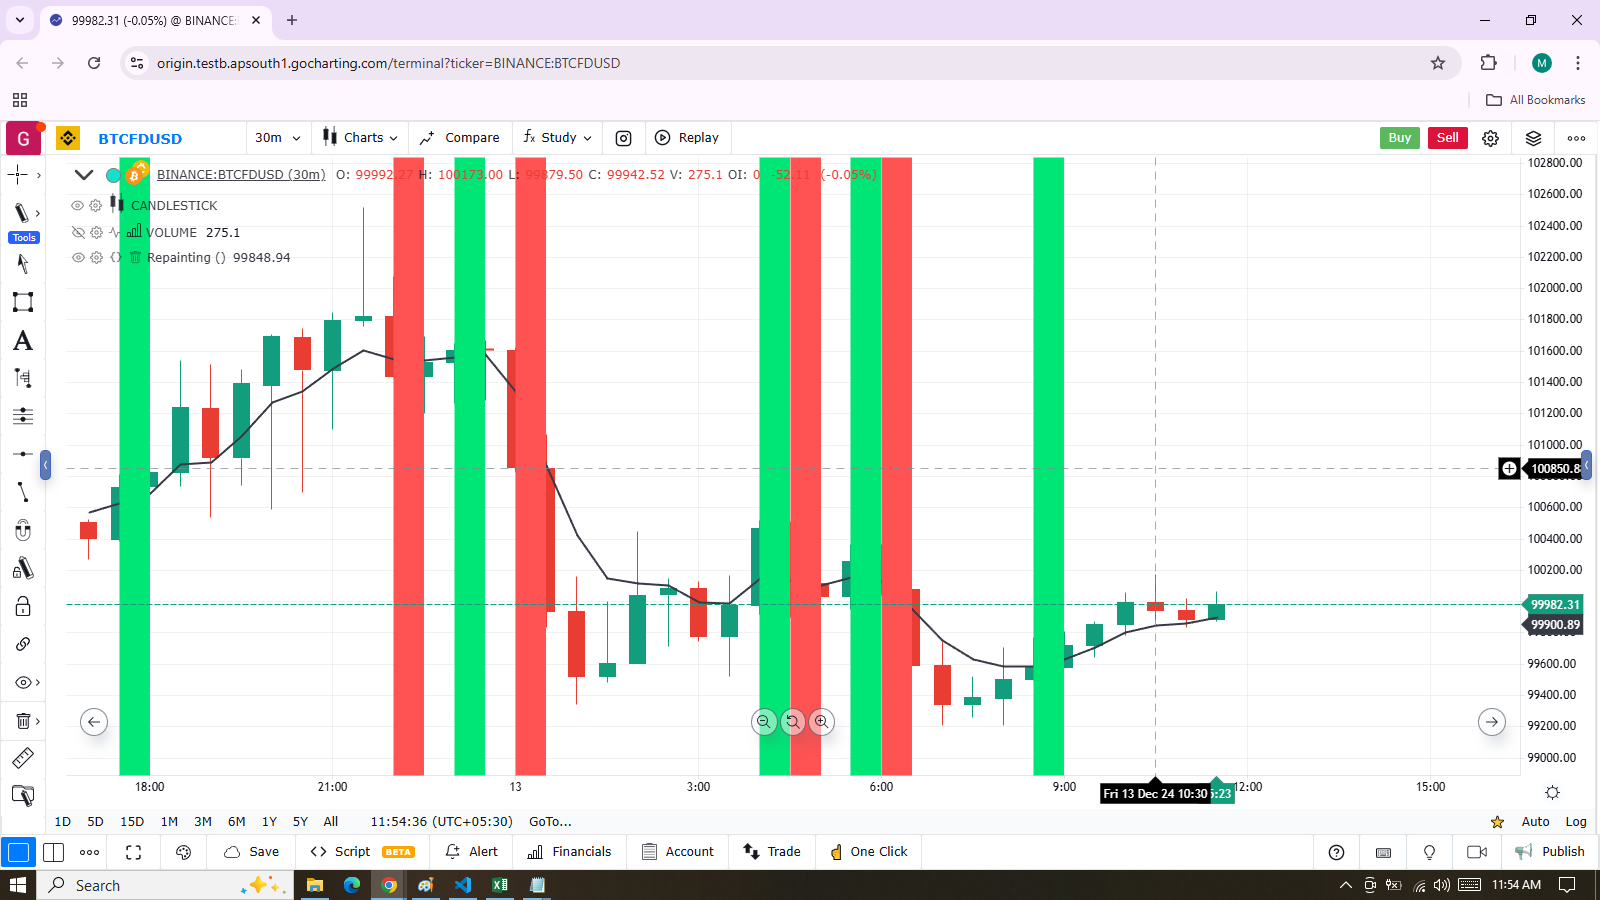Open the Study indicators dropdown

[x=558, y=138]
